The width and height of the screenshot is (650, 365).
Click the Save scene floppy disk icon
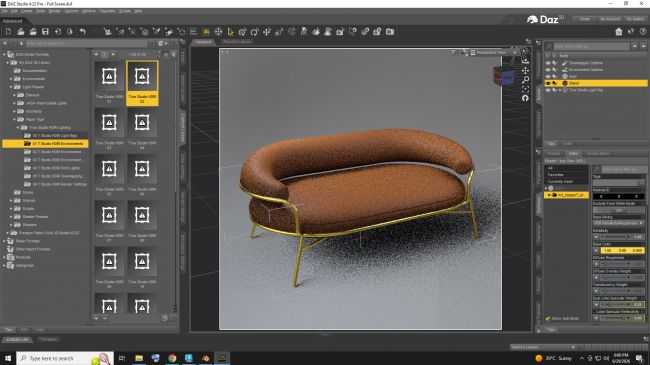click(45, 32)
